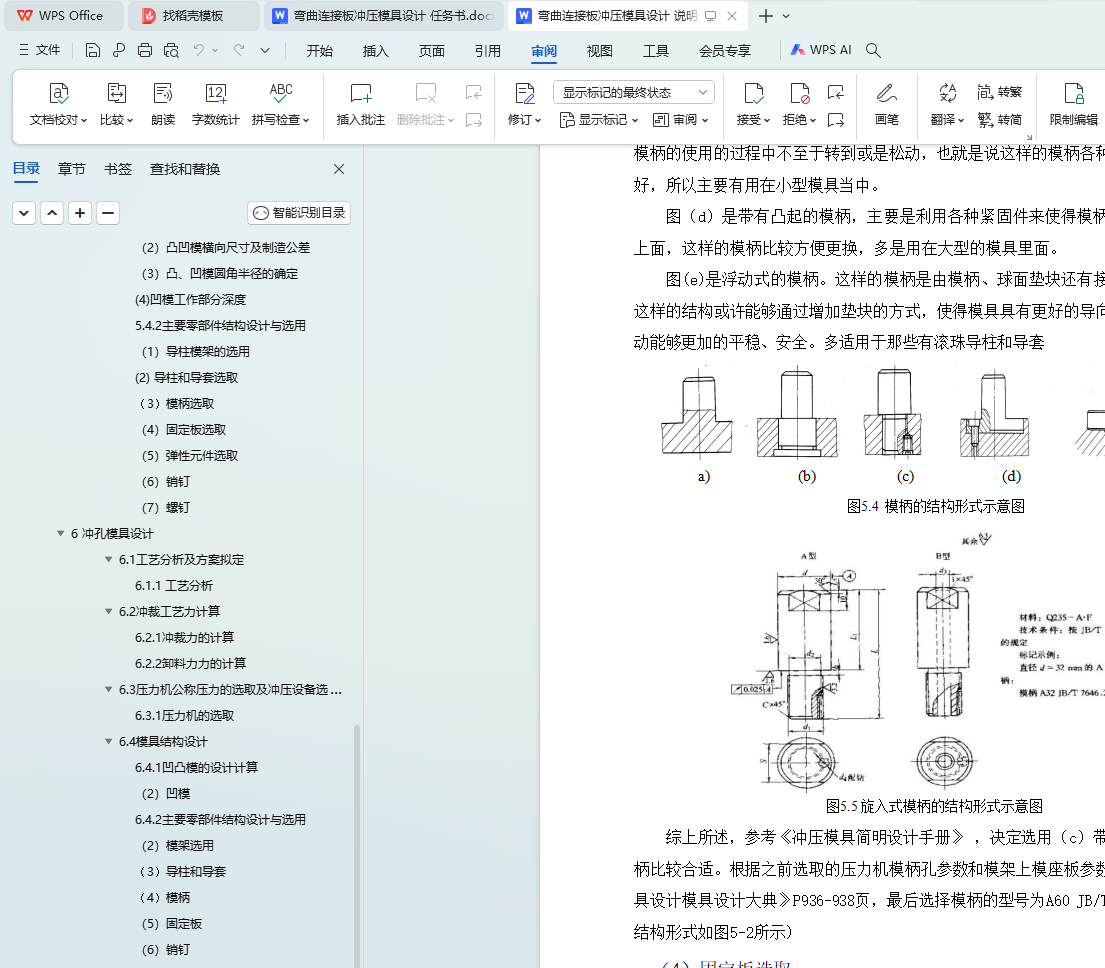Open WPS Office home tab

pos(62,15)
